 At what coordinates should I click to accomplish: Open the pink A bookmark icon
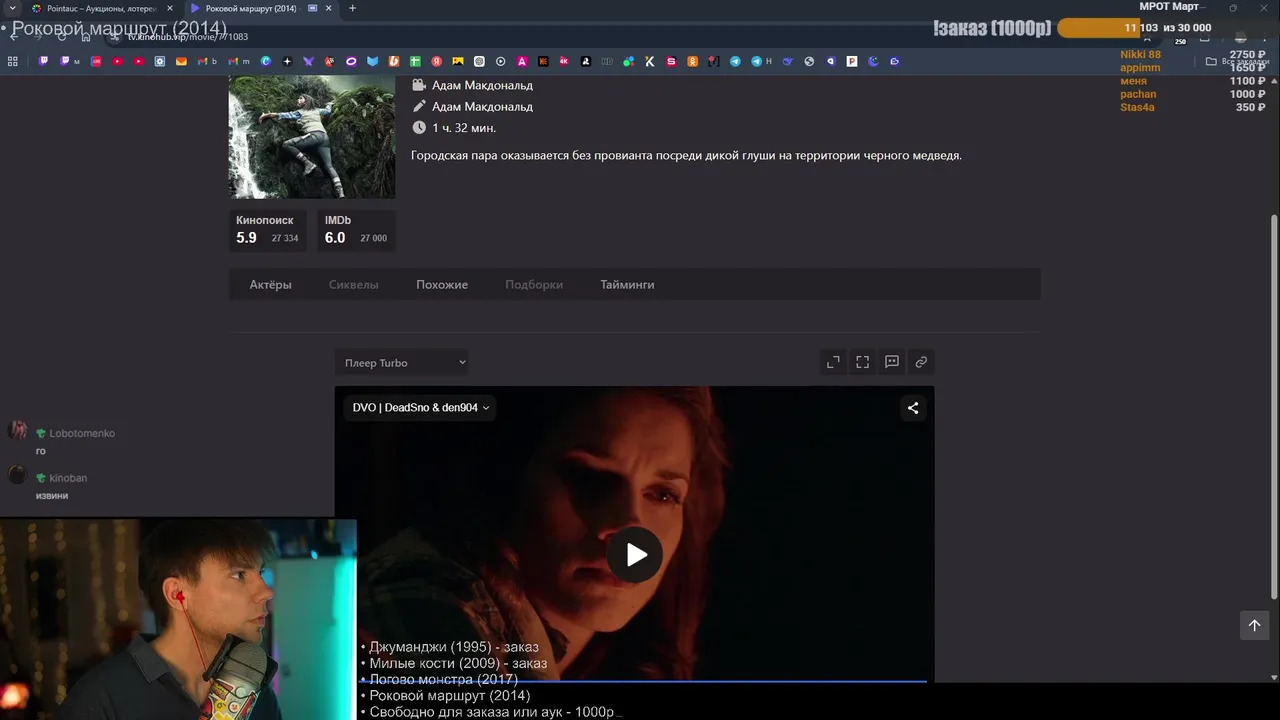tap(522, 61)
